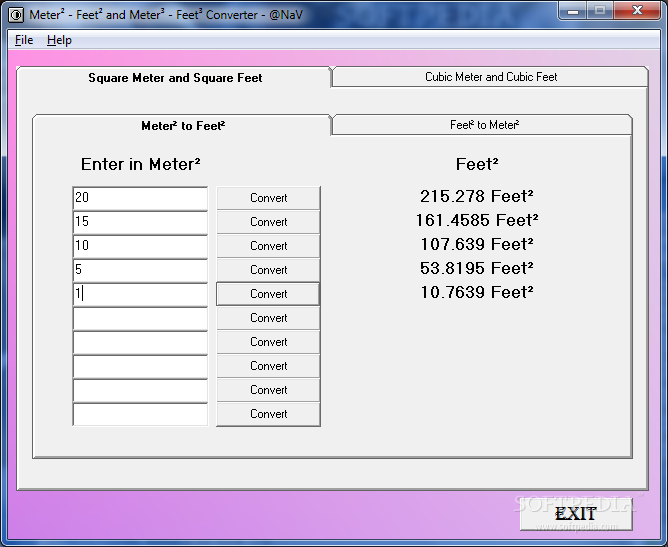This screenshot has height=547, width=668.
Task: Open the File menu
Action: [x=24, y=40]
